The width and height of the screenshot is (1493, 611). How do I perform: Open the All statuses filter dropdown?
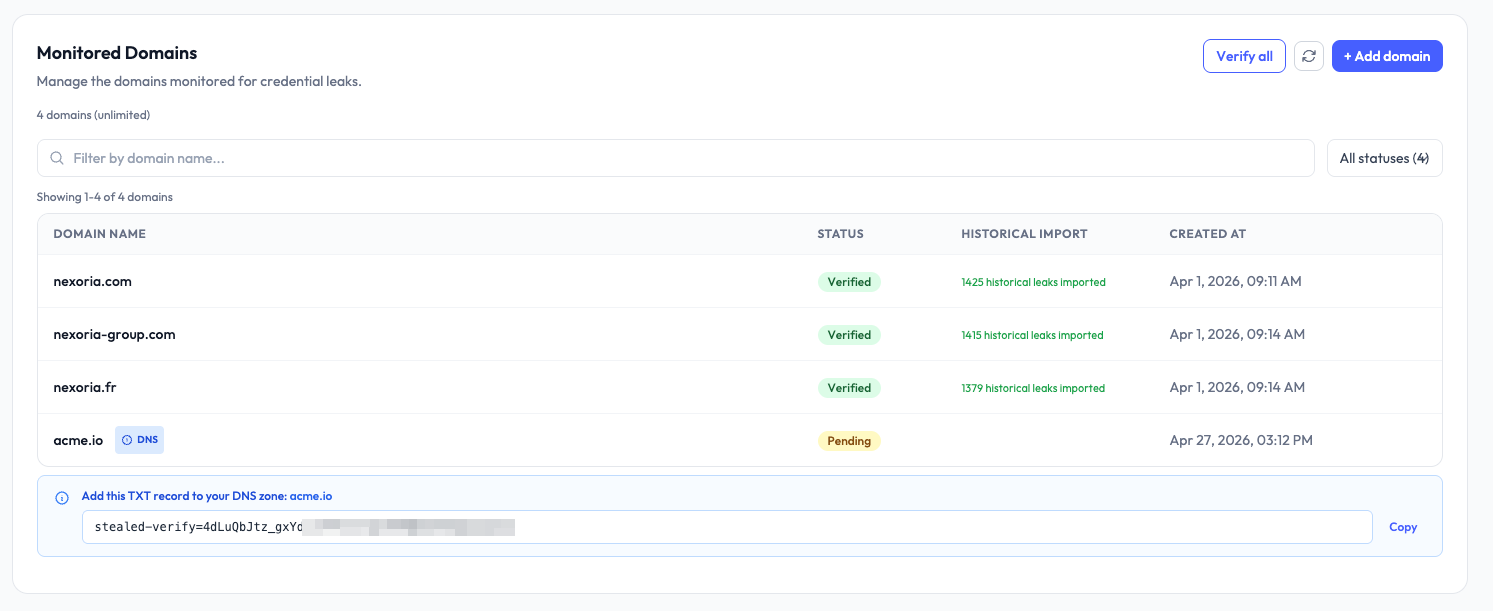tap(1385, 157)
